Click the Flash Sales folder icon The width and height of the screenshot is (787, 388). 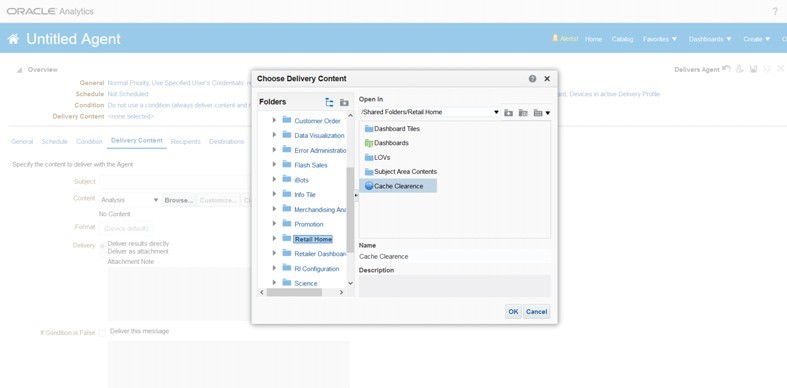click(287, 164)
